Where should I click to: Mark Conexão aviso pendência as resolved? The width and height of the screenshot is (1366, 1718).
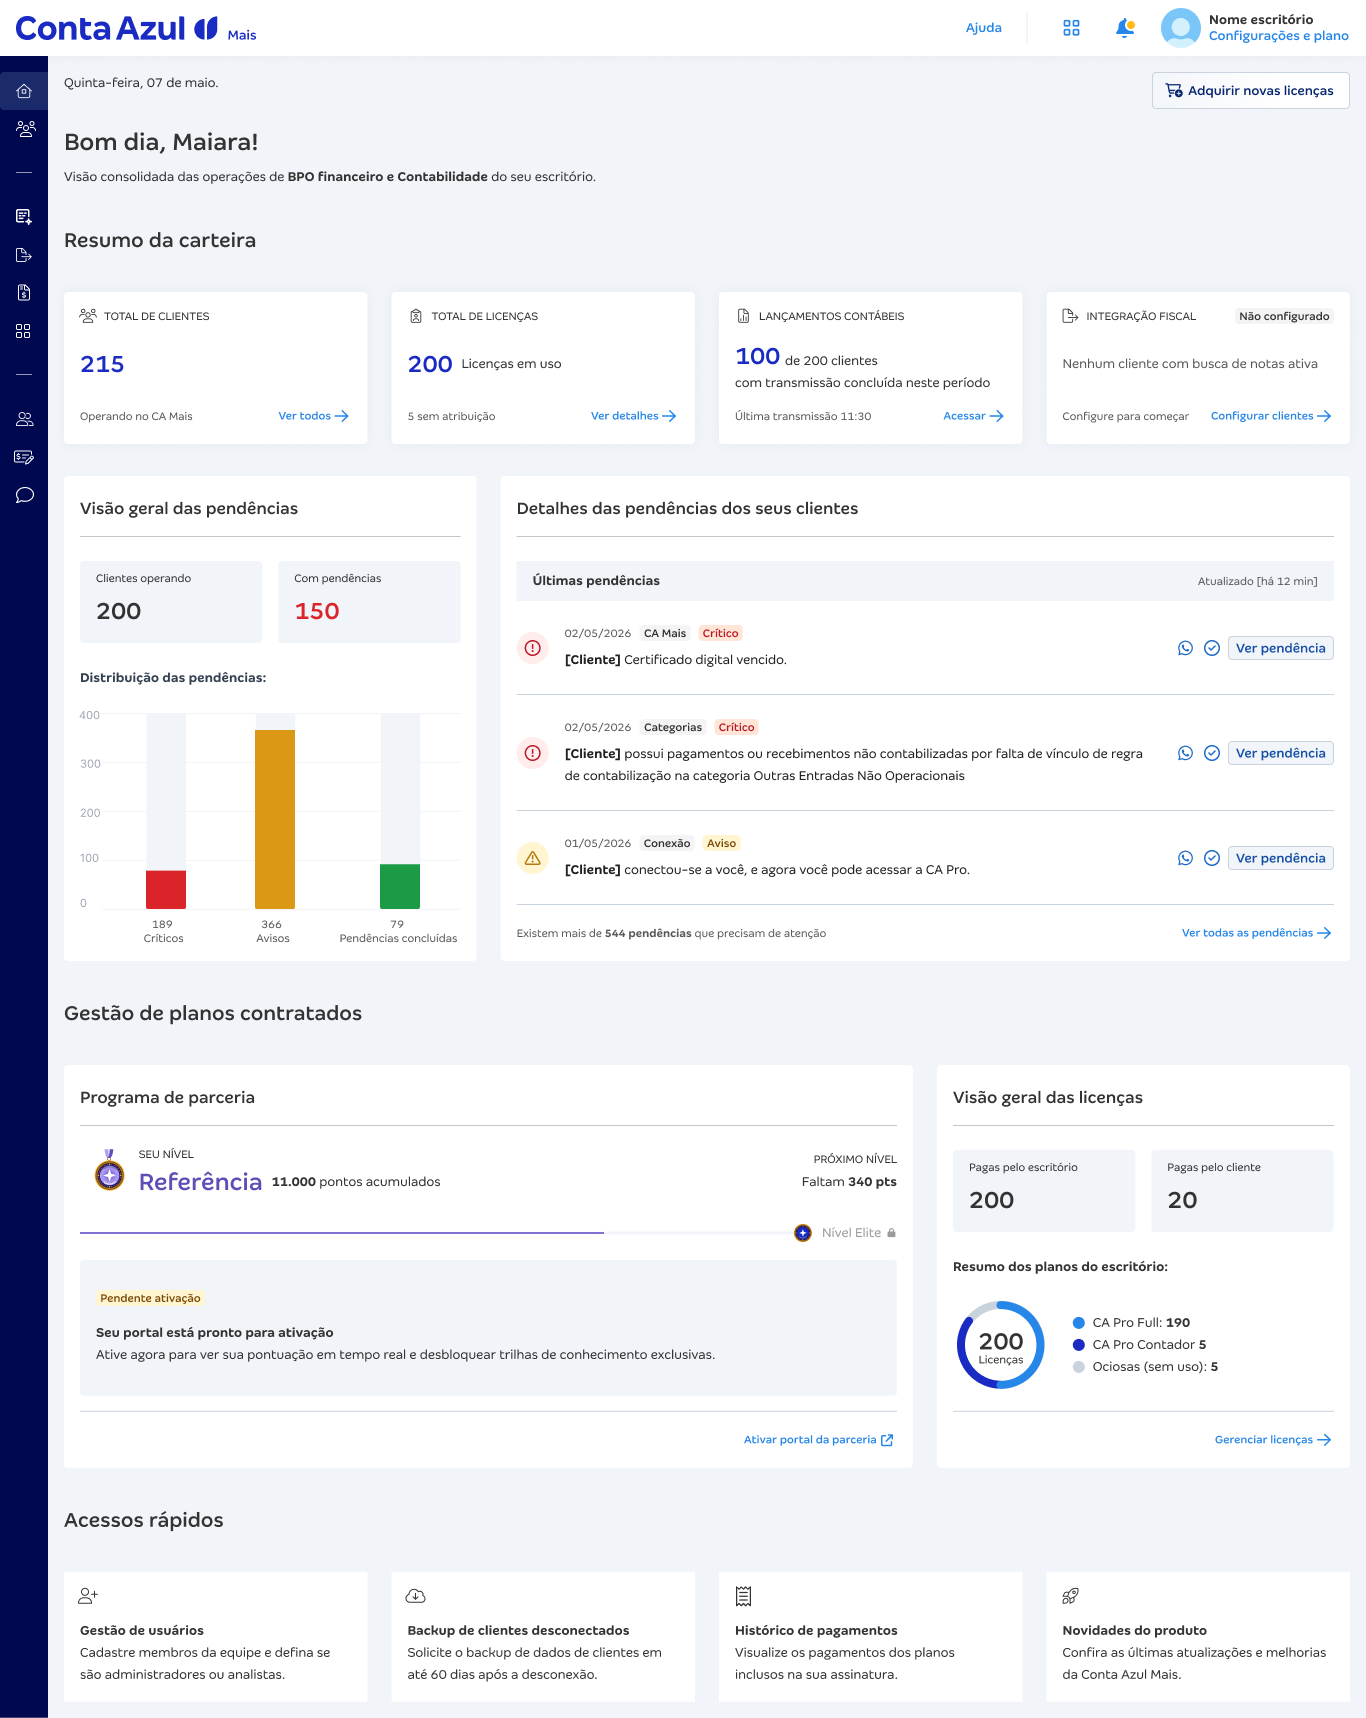1211,858
